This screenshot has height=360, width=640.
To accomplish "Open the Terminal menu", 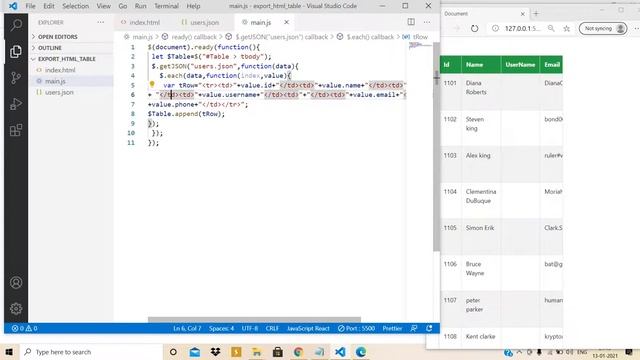I will coord(166,6).
